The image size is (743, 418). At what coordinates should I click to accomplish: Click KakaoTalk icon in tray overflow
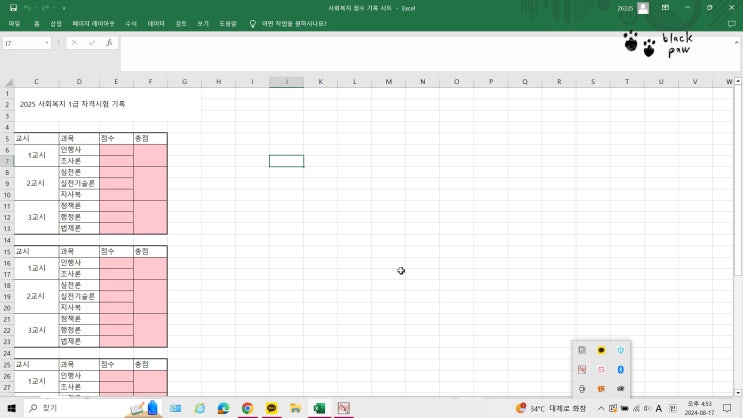(x=601, y=350)
